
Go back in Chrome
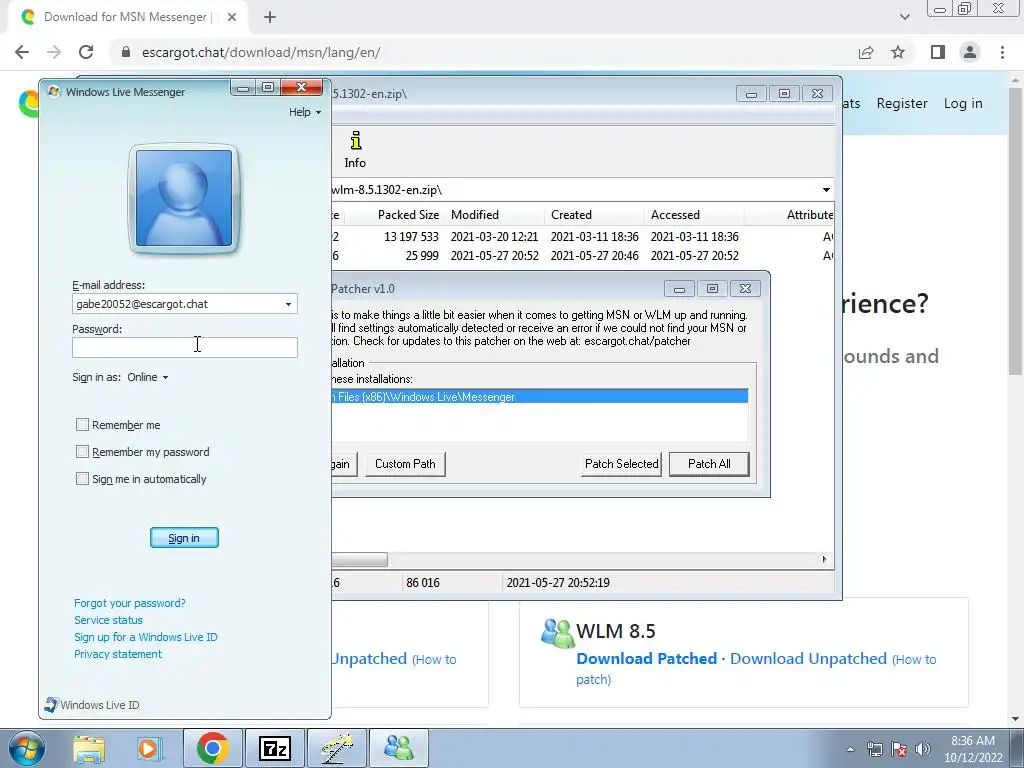pyautogui.click(x=22, y=52)
